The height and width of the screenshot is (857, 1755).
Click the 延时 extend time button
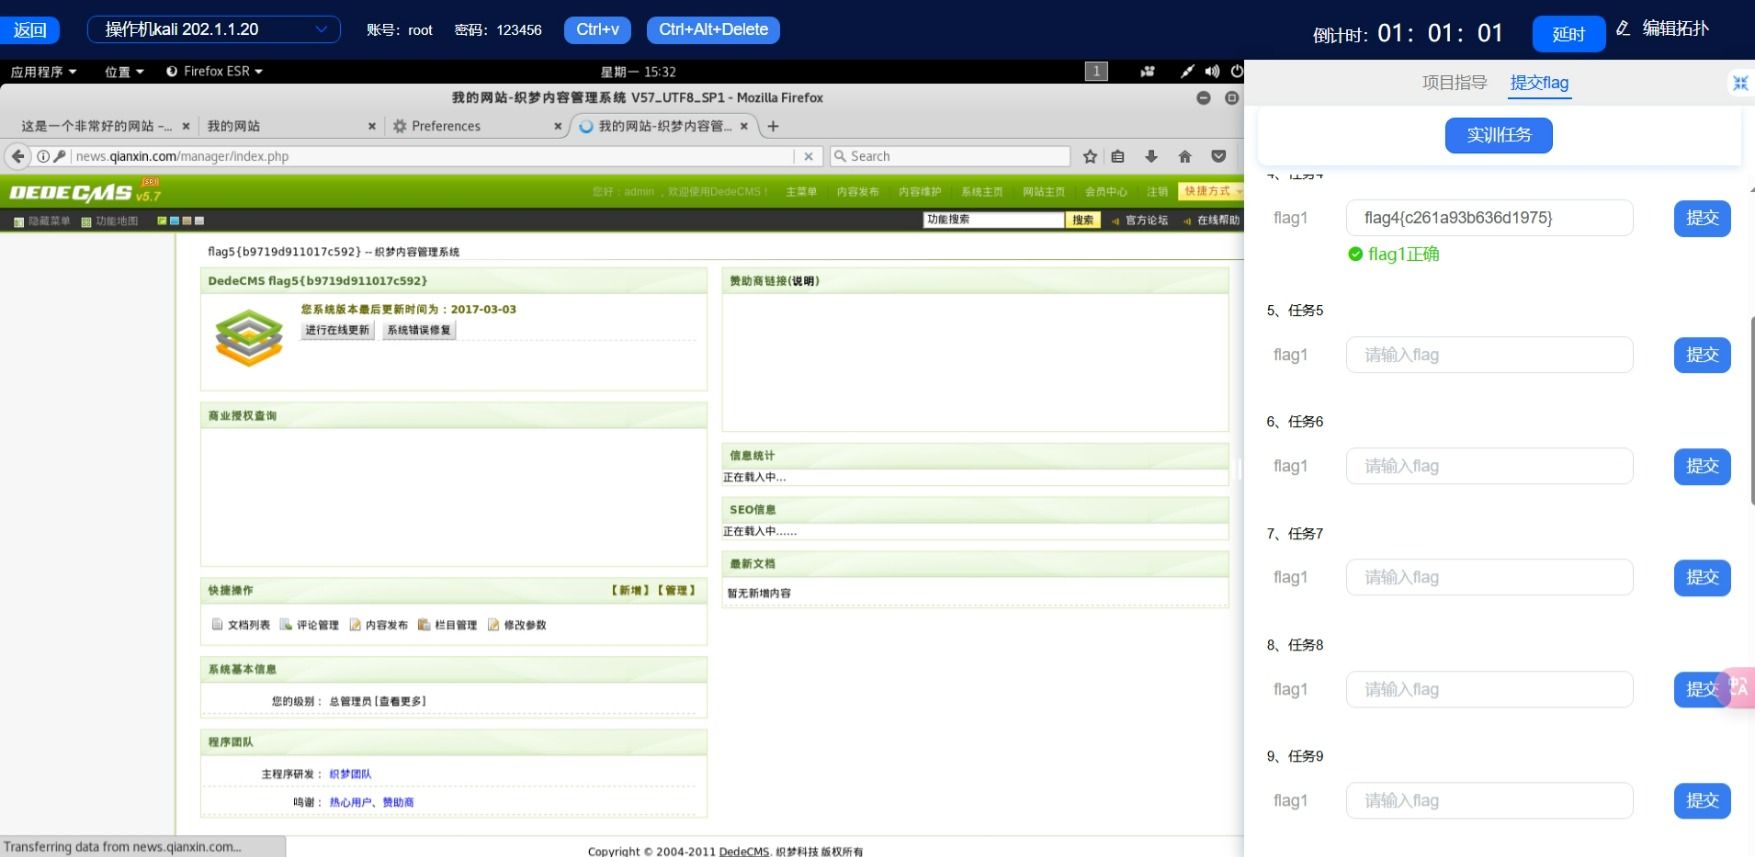pos(1568,34)
